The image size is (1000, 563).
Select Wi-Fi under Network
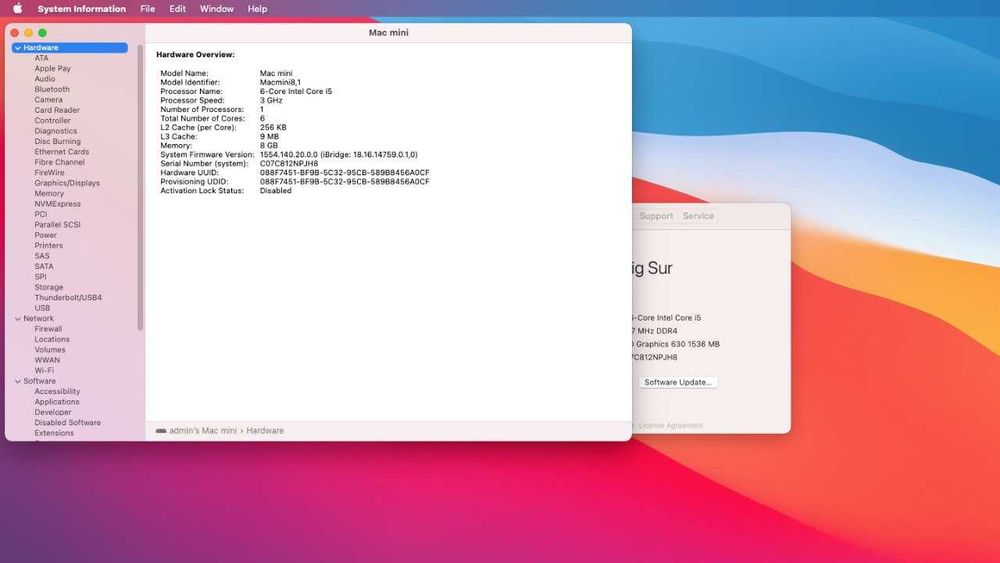coord(44,370)
